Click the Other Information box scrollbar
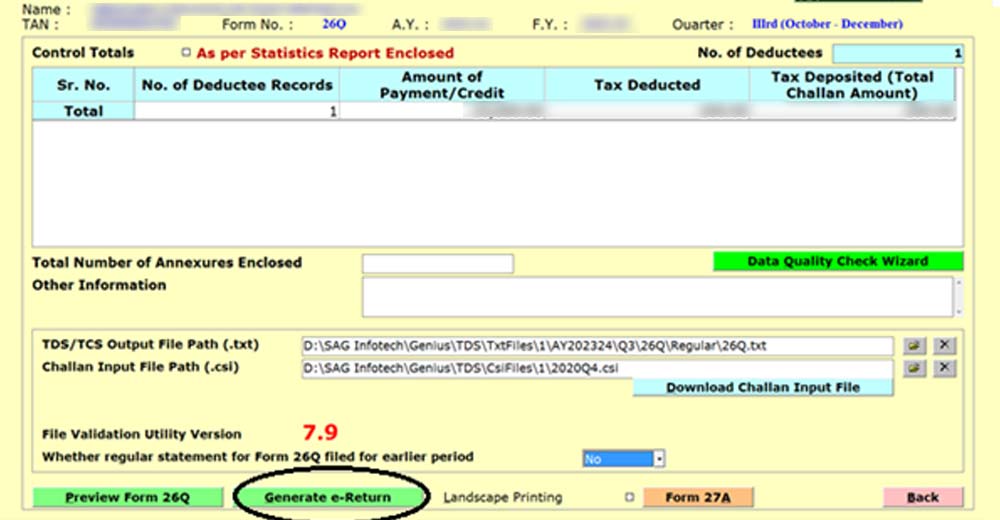Viewport: 1000px width, 520px height. pyautogui.click(x=958, y=297)
